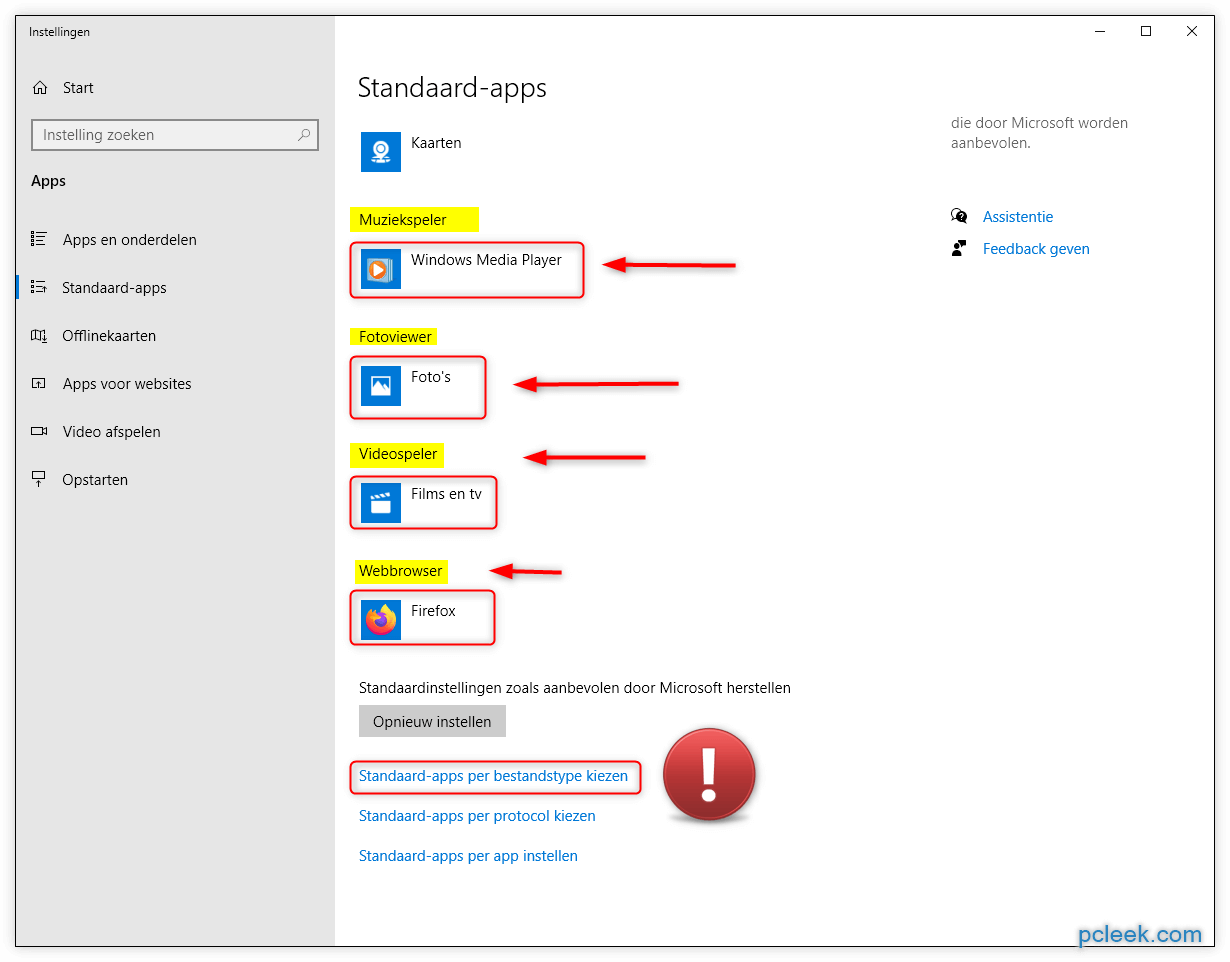Click the Films en tv icon
1230x962 pixels.
pos(380,503)
